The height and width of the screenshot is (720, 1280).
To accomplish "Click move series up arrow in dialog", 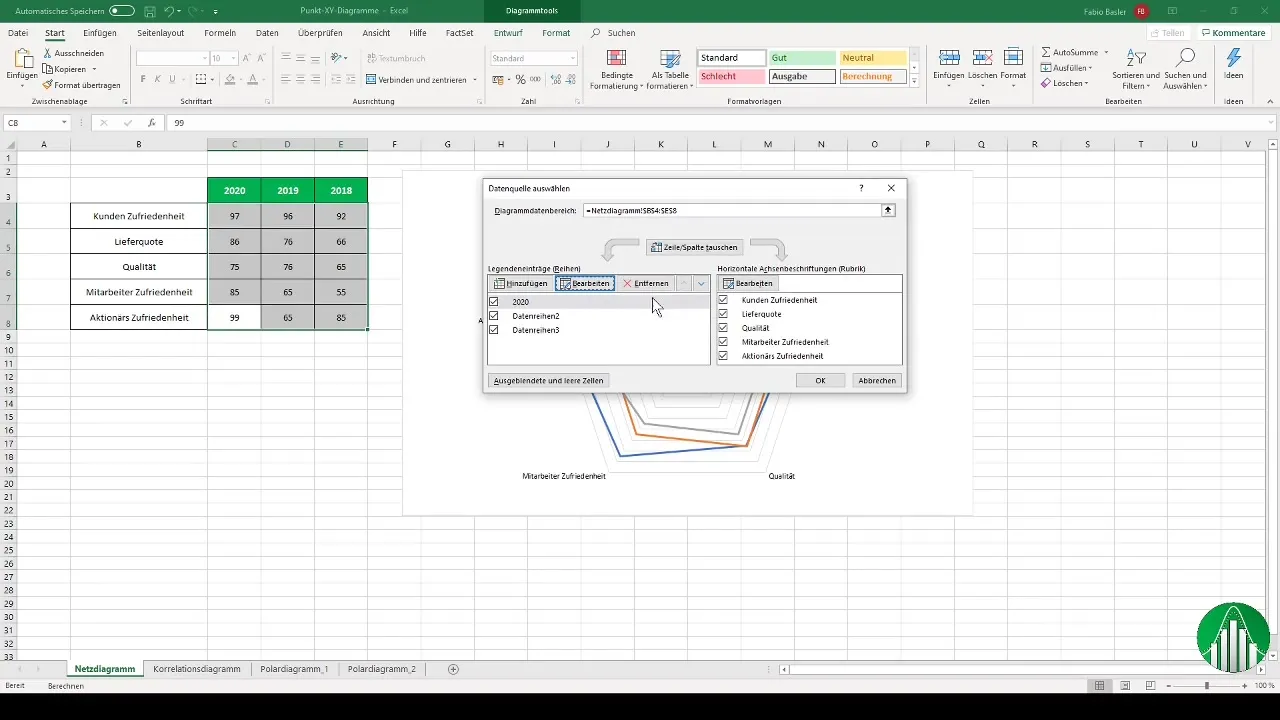I will pyautogui.click(x=683, y=284).
